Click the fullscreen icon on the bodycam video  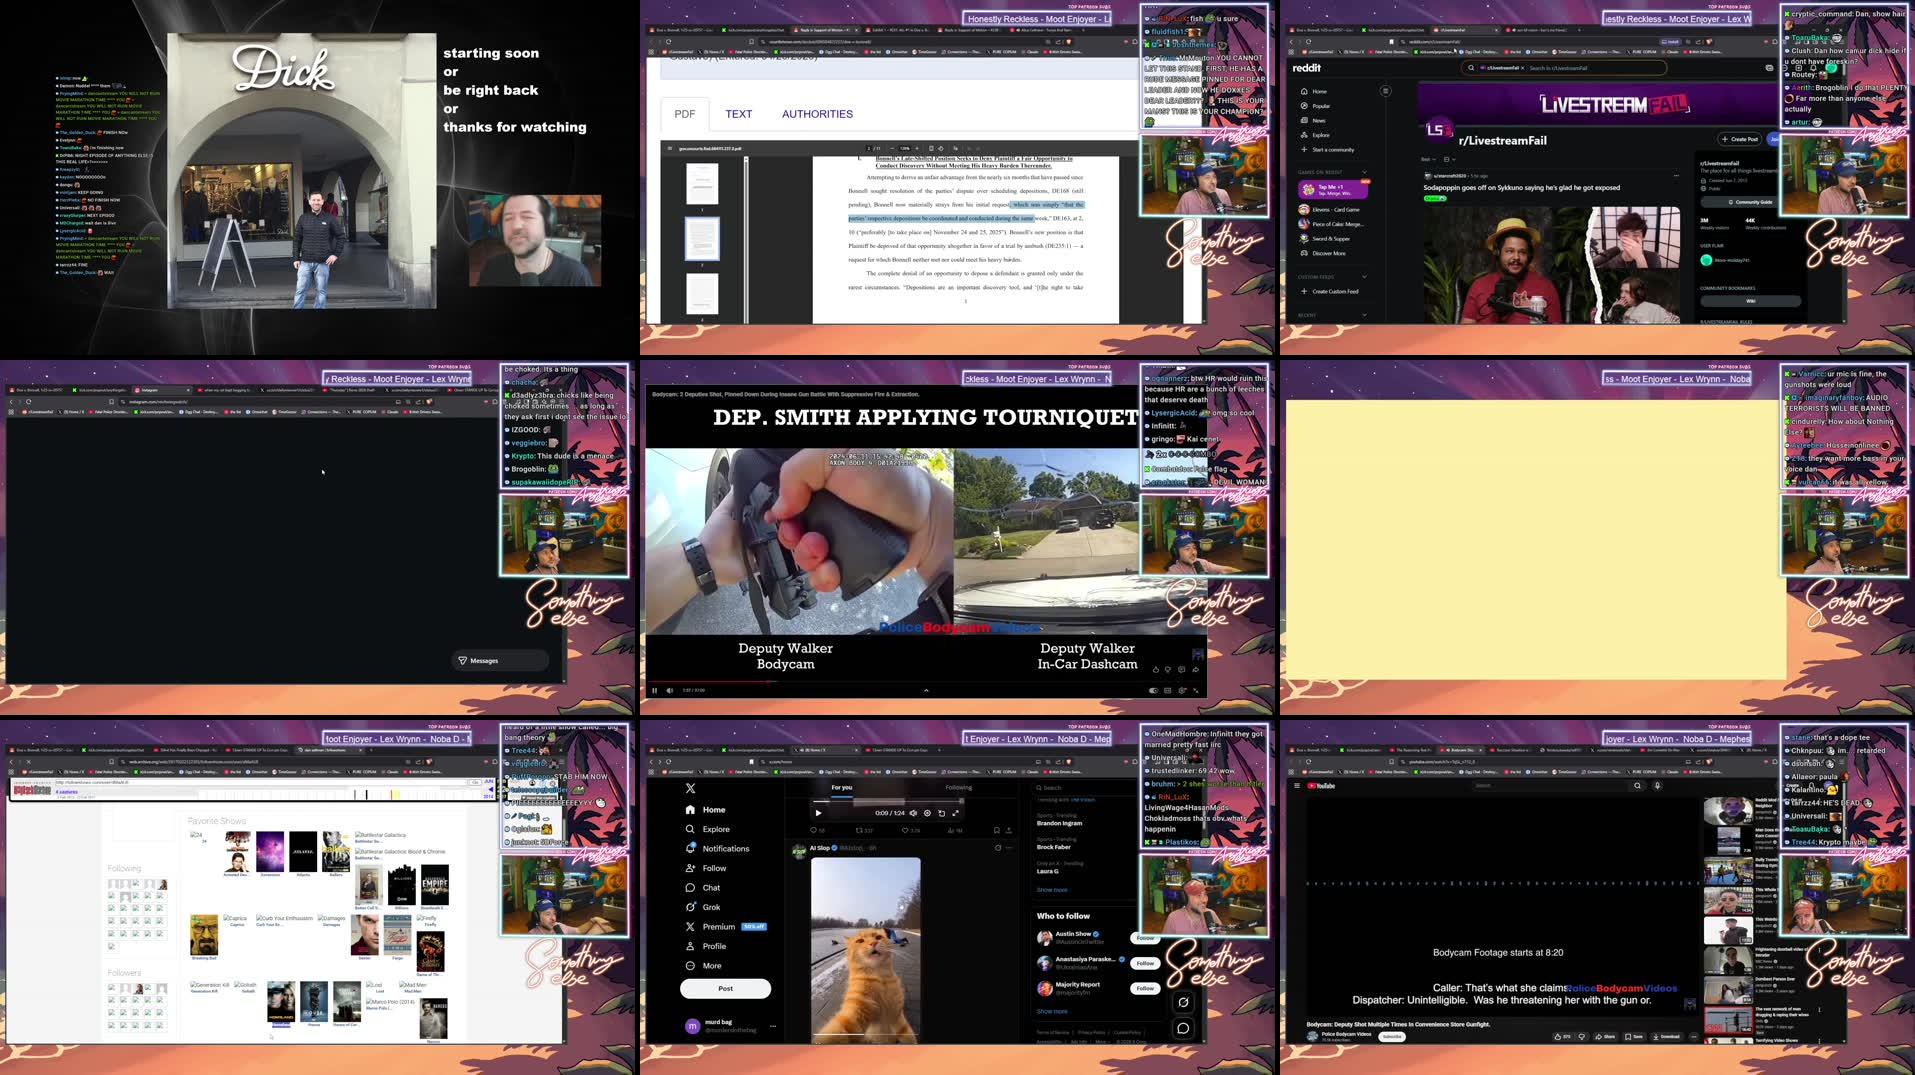tap(1195, 691)
